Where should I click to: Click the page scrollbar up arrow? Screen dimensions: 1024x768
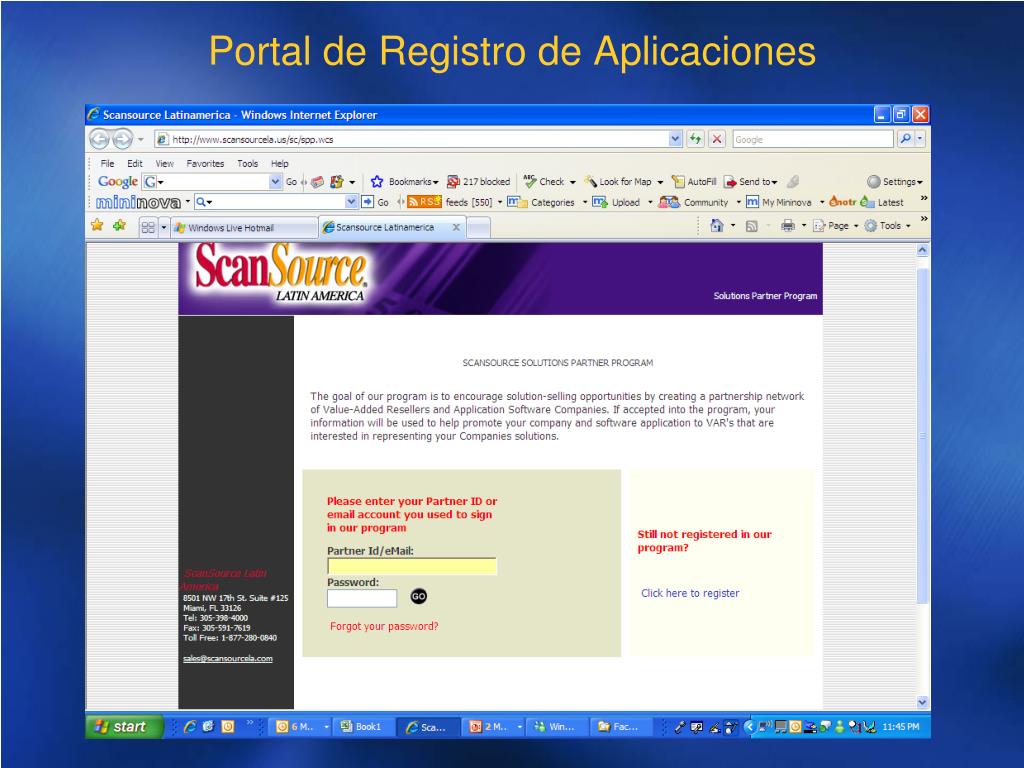(x=922, y=250)
